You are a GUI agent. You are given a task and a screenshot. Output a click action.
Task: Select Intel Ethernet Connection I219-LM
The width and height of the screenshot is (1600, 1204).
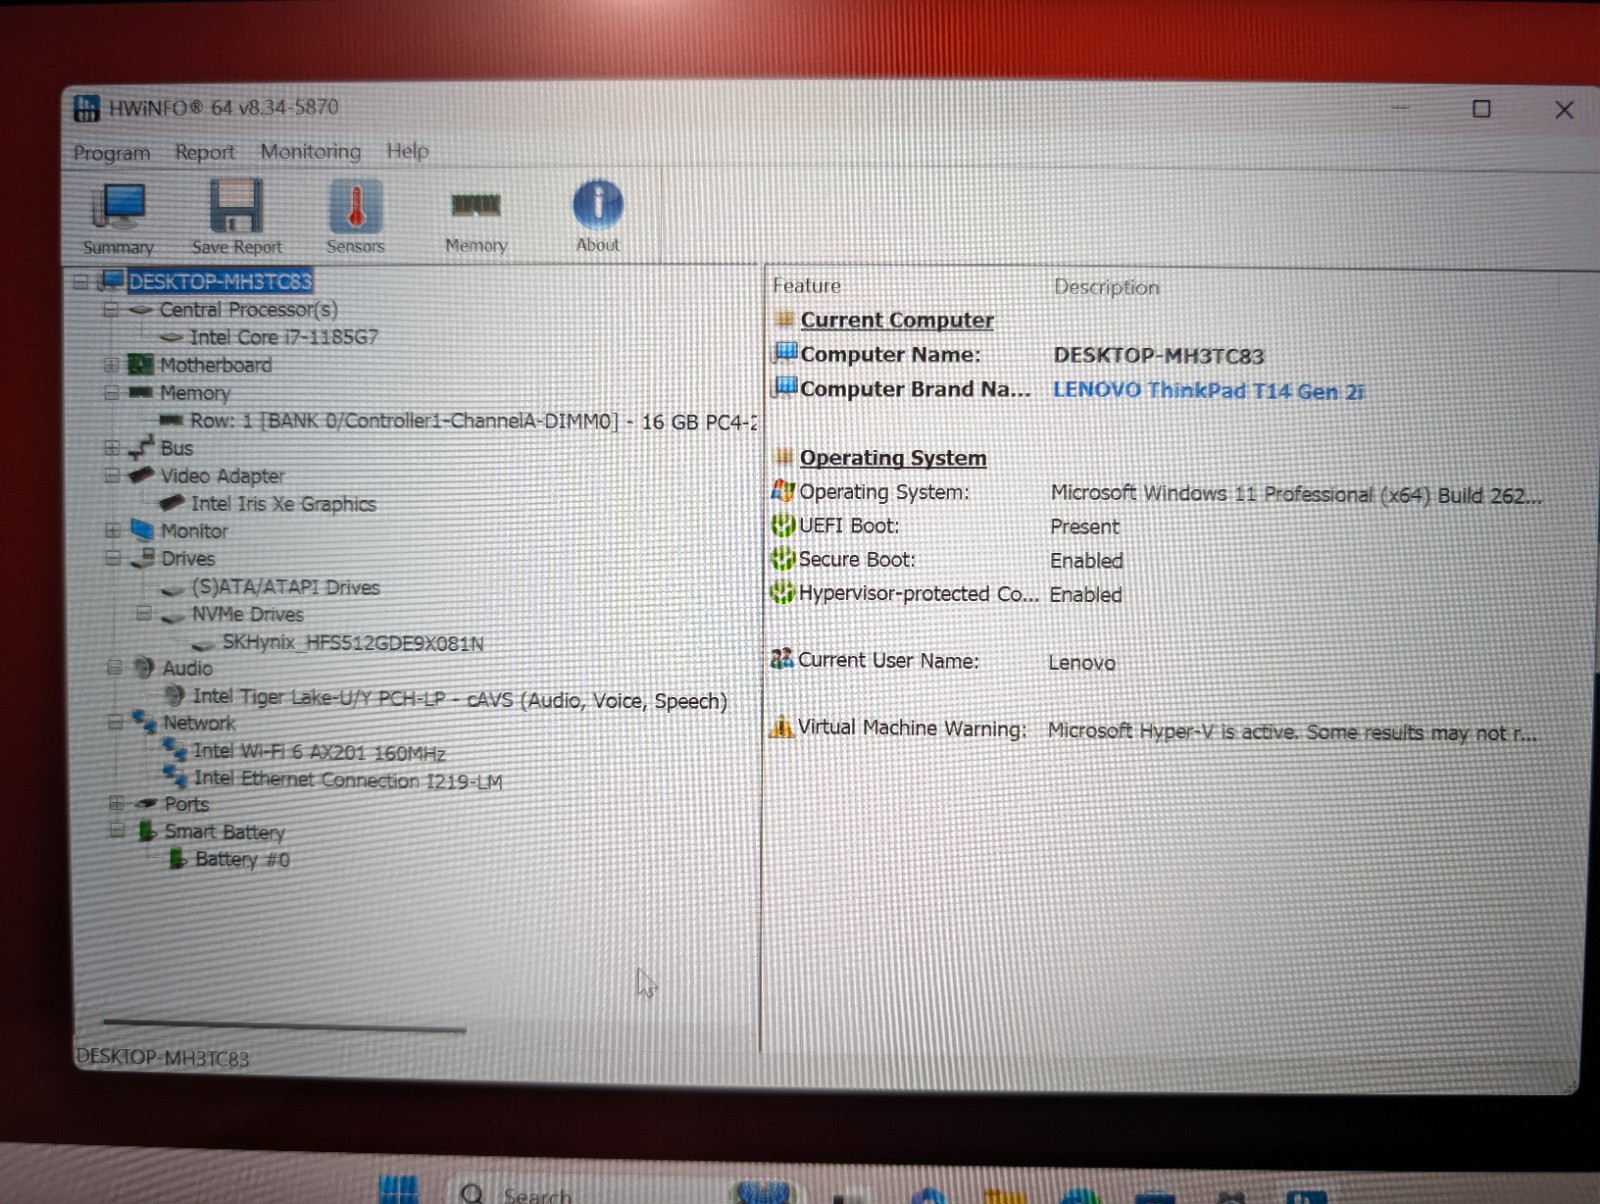pyautogui.click(x=348, y=779)
